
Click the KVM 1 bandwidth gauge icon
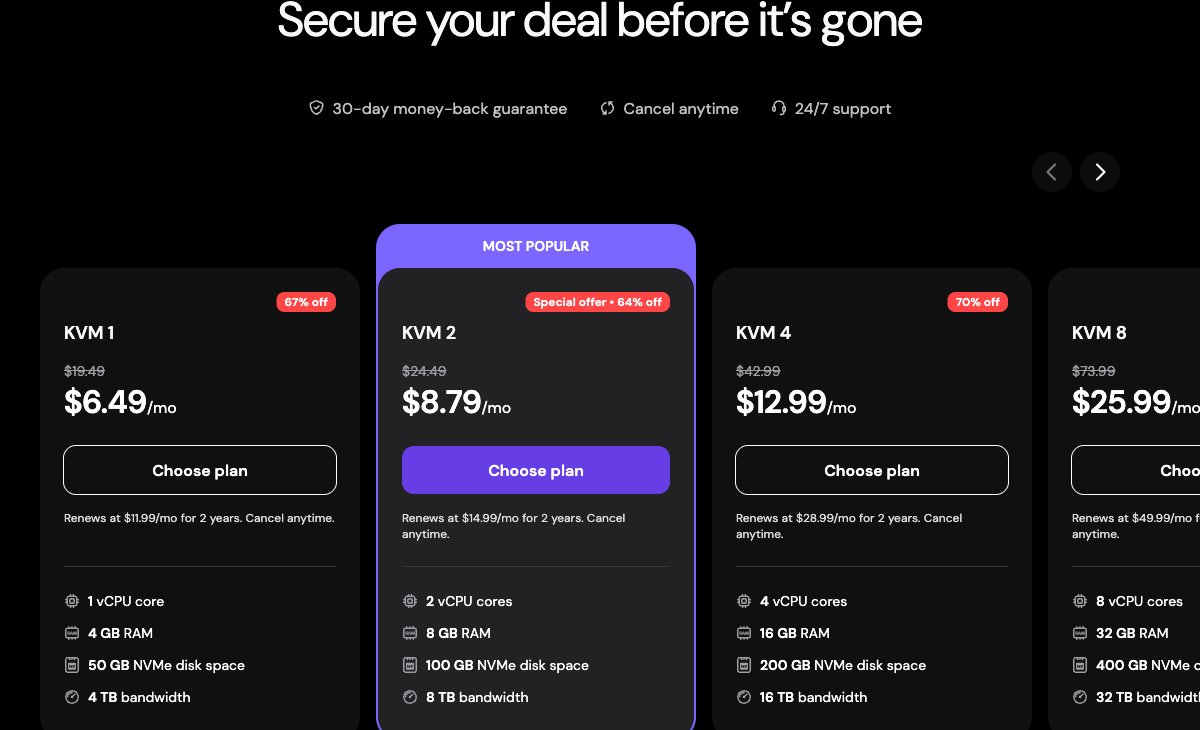coord(72,697)
